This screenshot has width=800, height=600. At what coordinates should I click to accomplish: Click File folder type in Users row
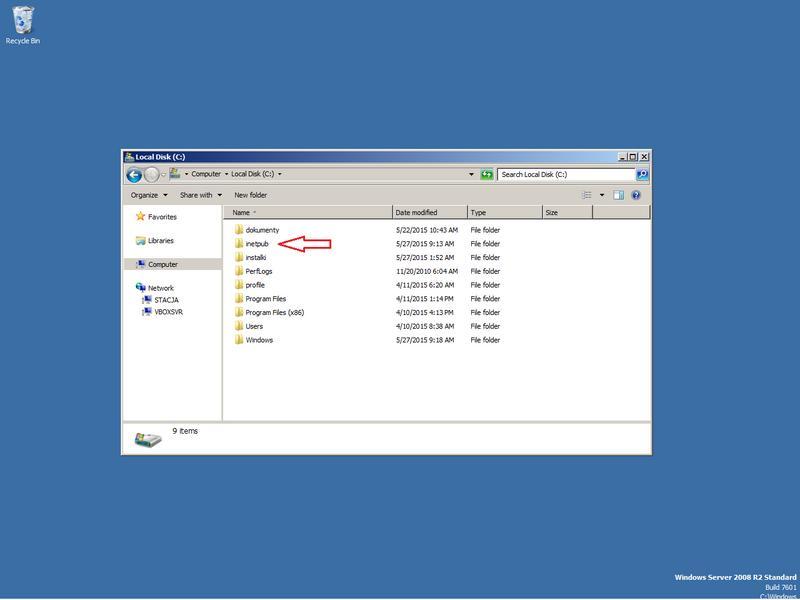(x=485, y=327)
